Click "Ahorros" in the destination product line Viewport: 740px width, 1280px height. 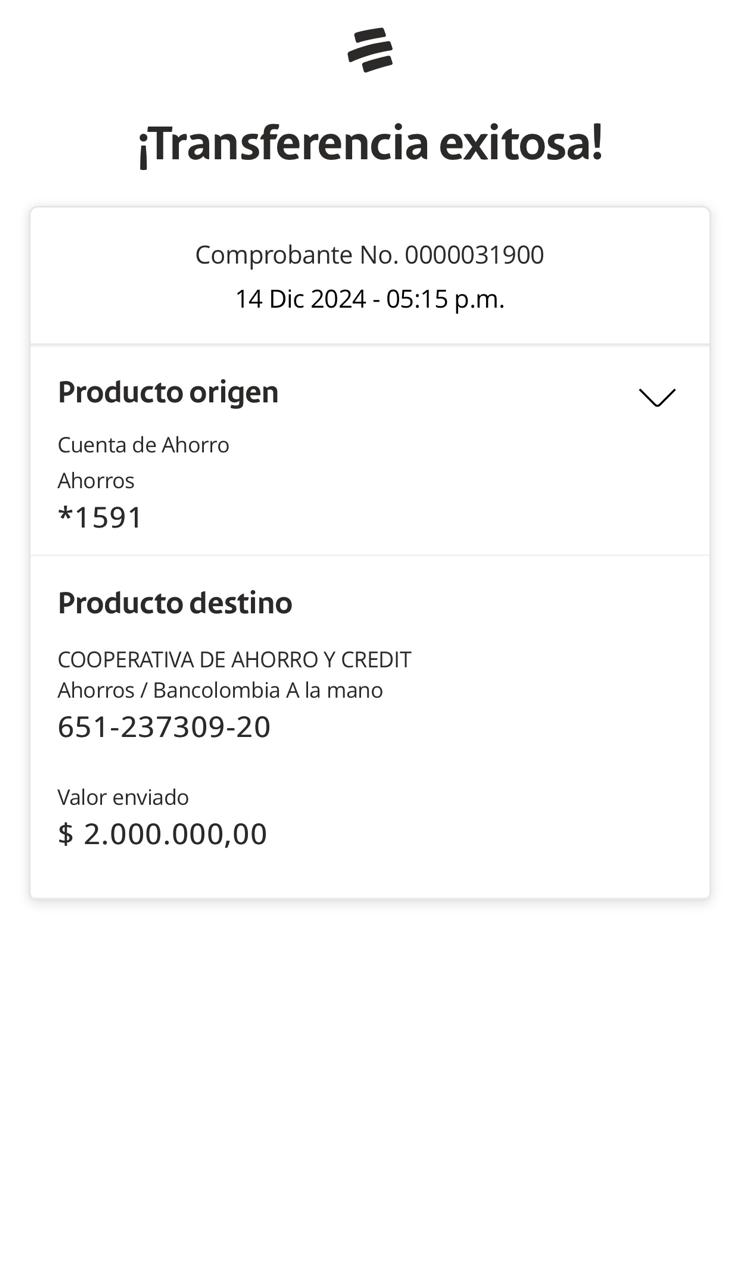[x=96, y=690]
